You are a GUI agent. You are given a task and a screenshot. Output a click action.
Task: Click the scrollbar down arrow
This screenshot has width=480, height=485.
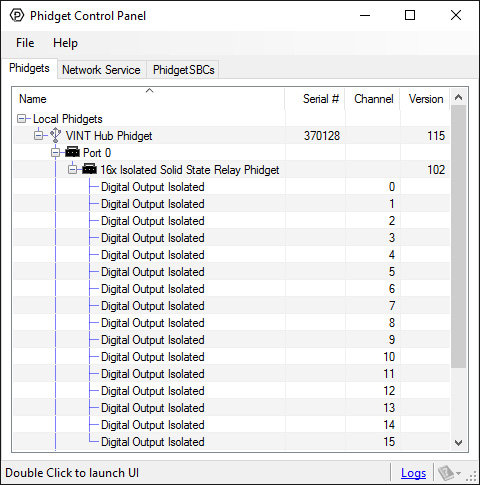pyautogui.click(x=459, y=443)
